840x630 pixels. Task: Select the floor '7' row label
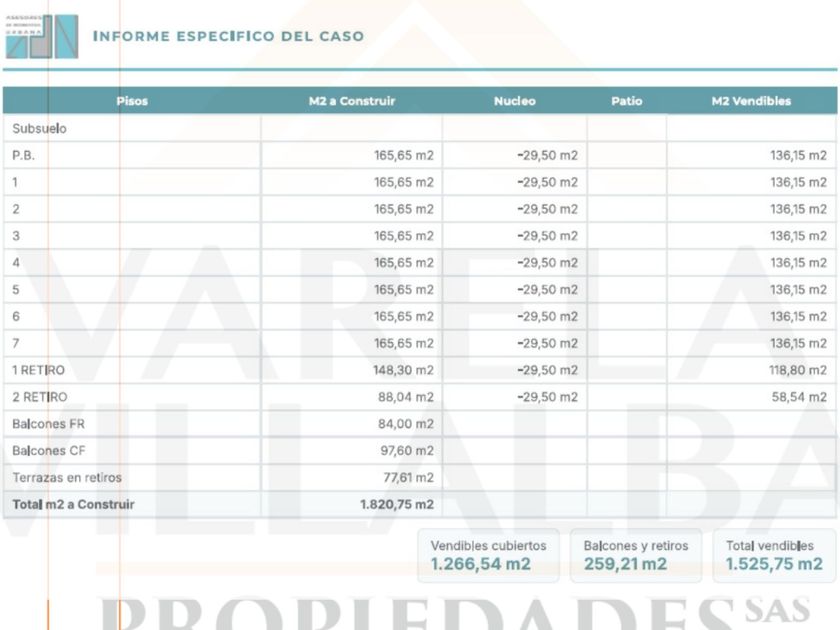tap(16, 343)
